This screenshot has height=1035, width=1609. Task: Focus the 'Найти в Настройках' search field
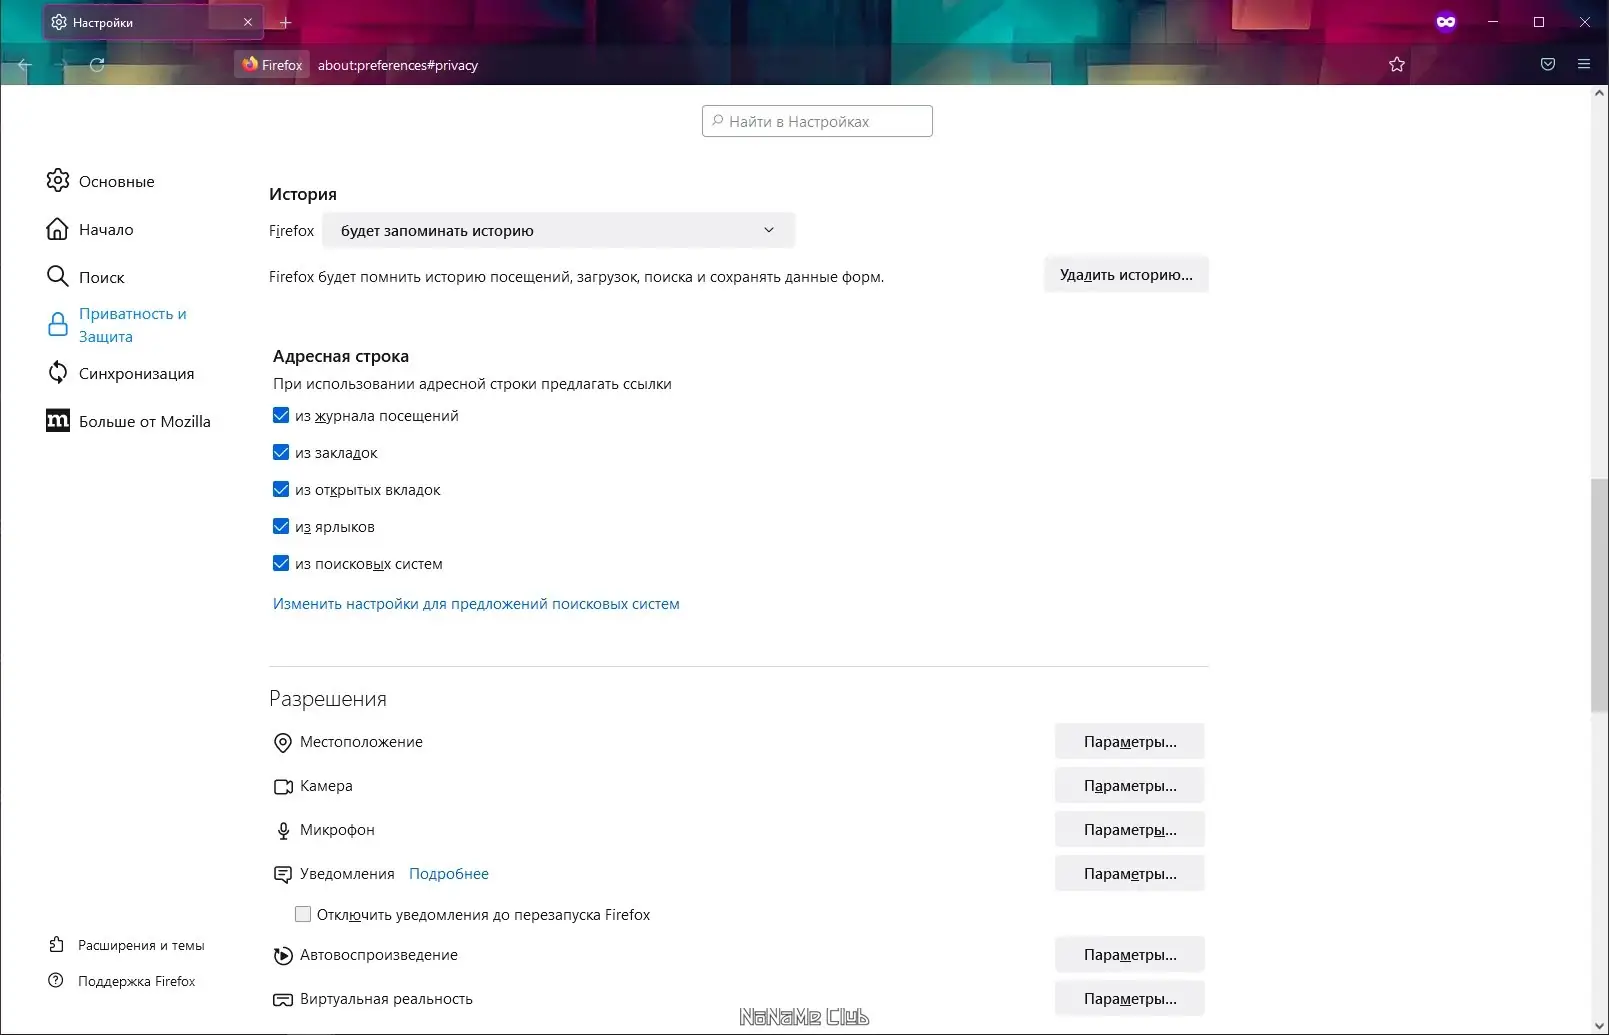[818, 121]
